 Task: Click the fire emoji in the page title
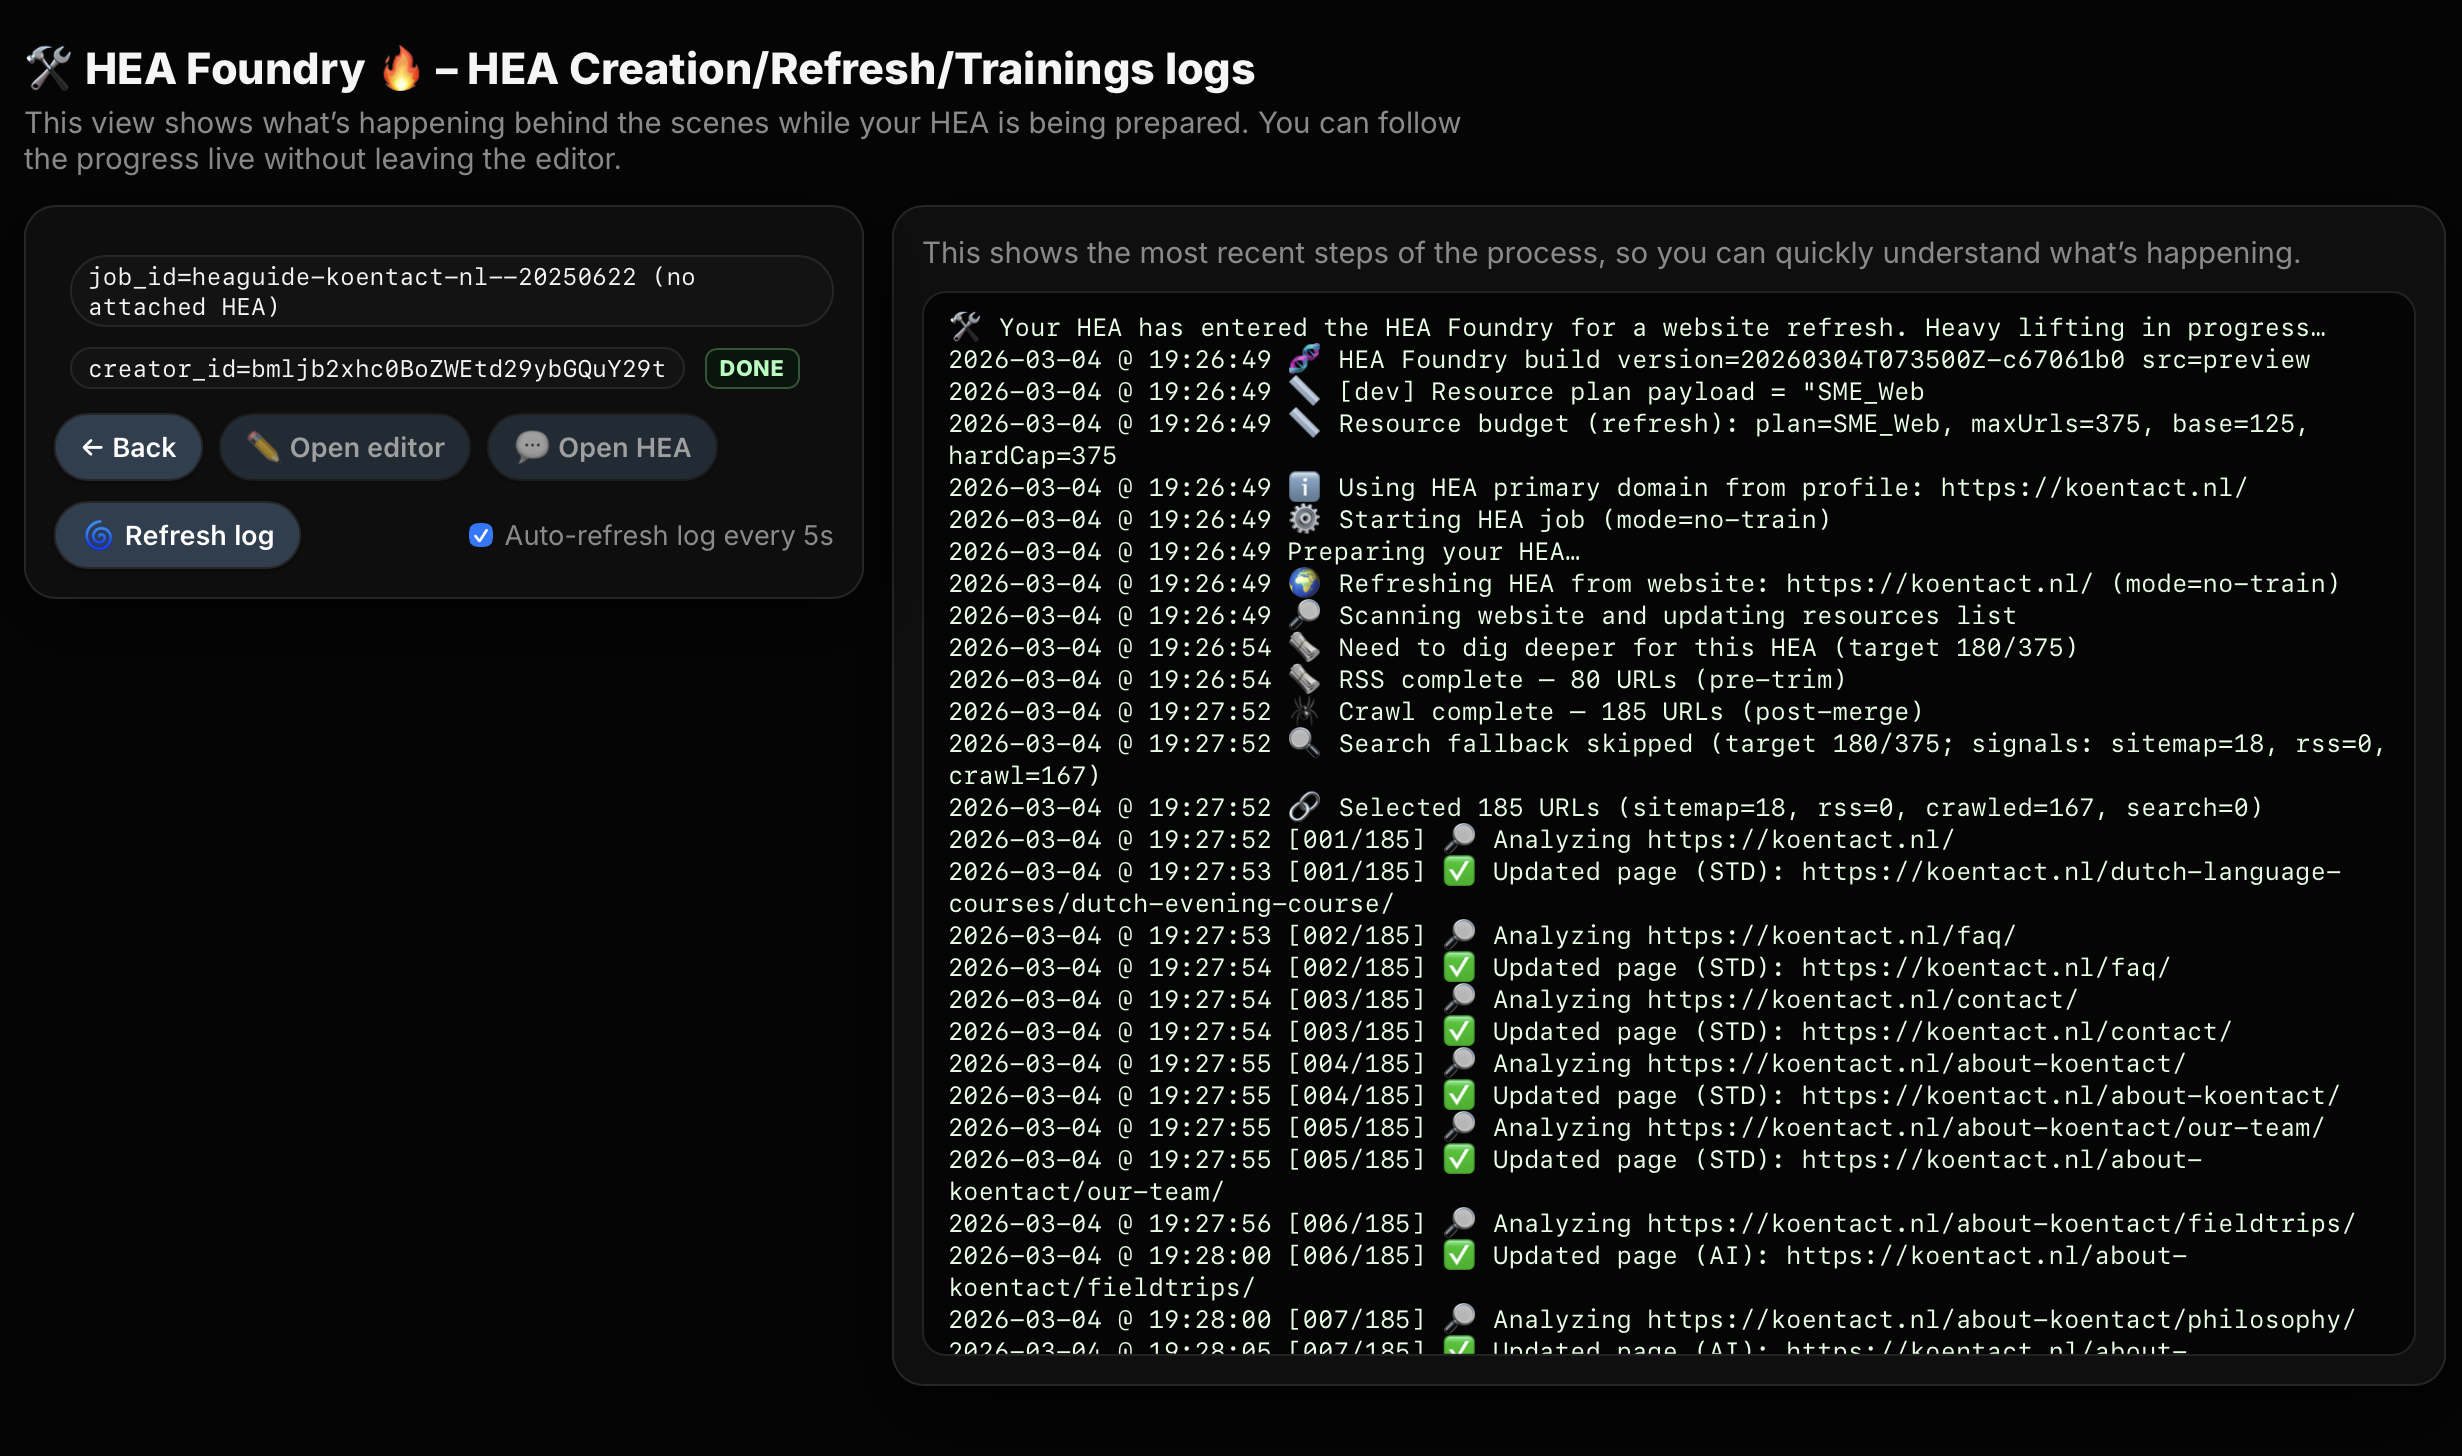click(400, 68)
